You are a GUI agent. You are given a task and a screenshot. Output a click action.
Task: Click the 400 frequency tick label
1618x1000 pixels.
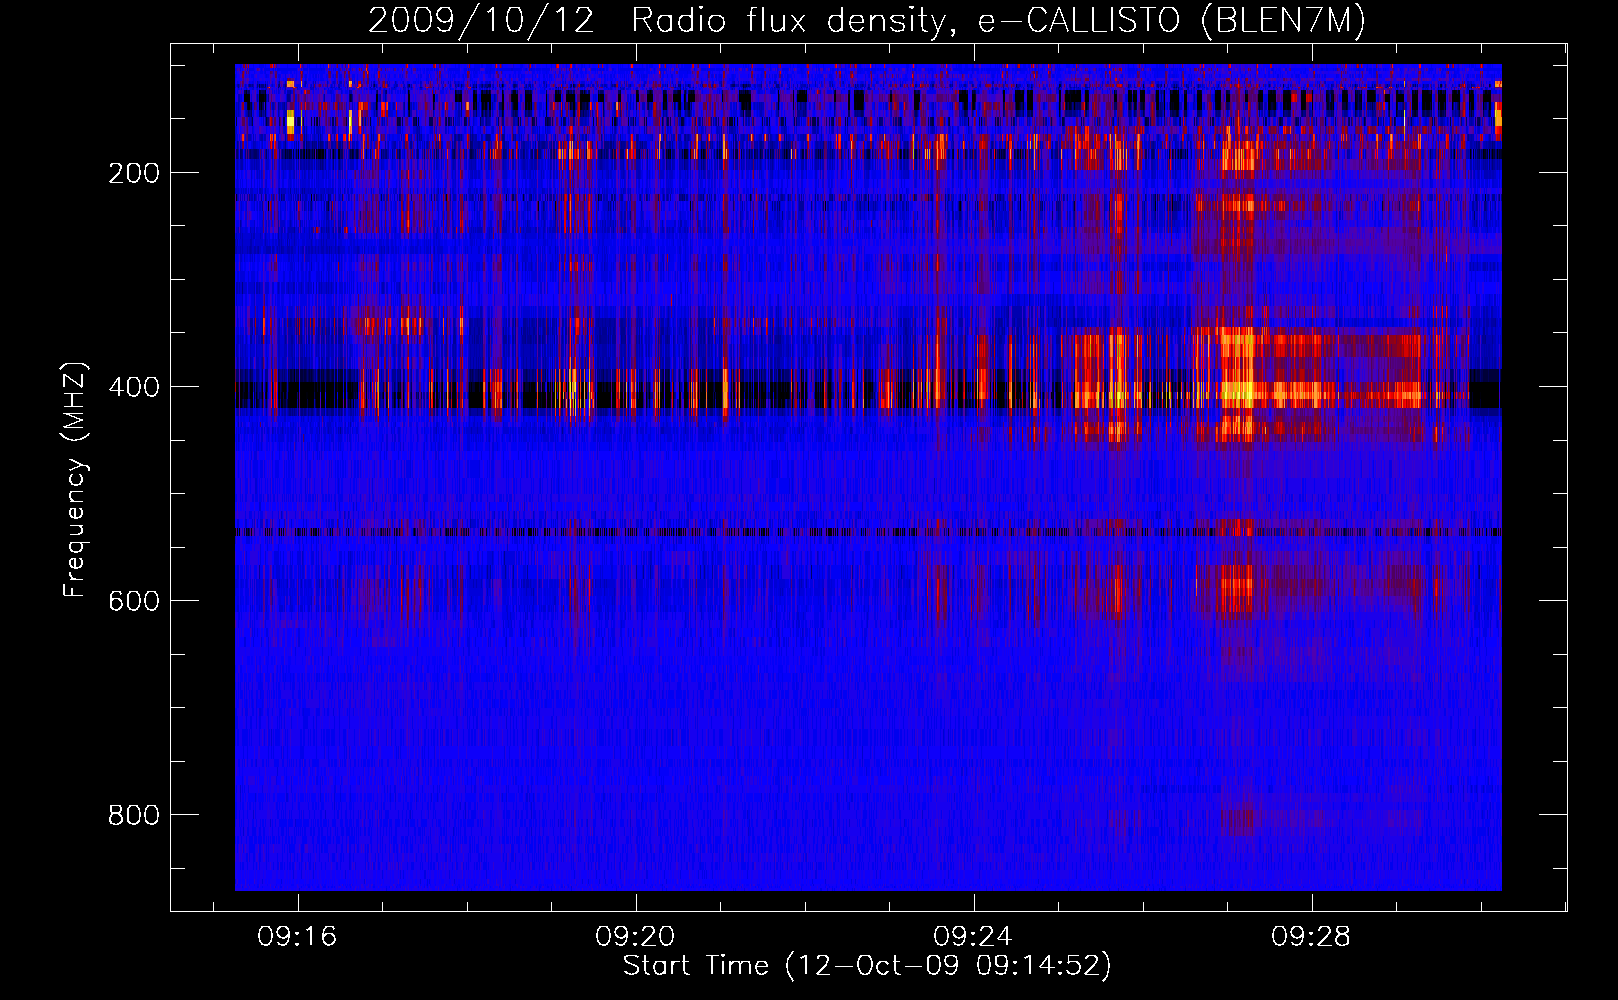pos(134,387)
